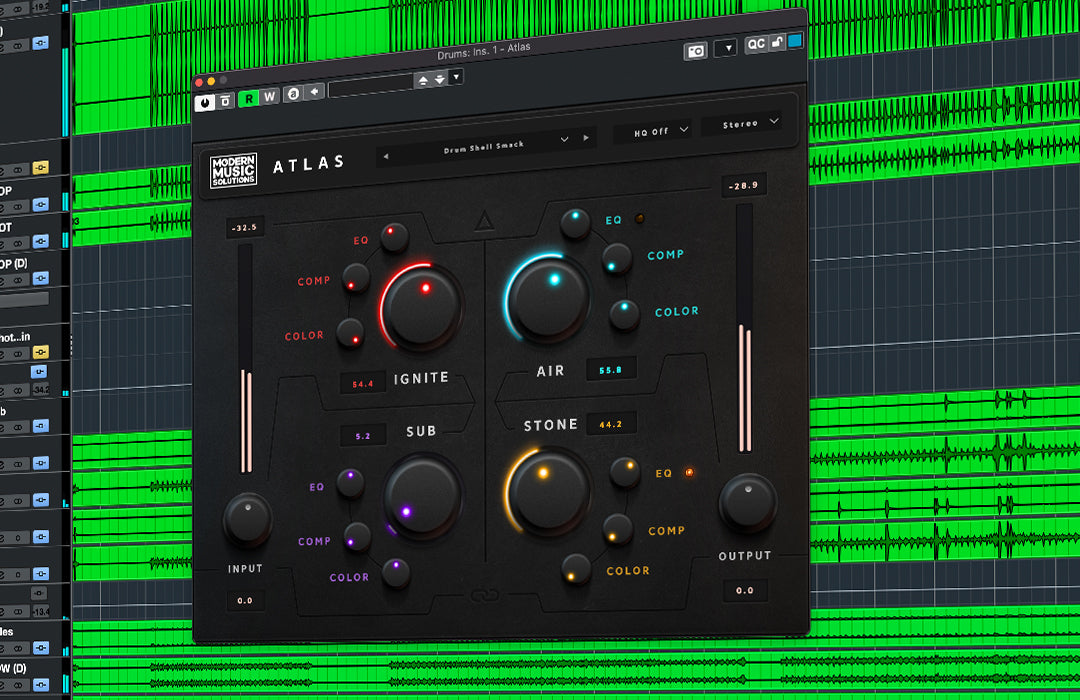Screen dimensions: 1080x700
Task: Click the snapshot camera icon
Action: (x=695, y=50)
